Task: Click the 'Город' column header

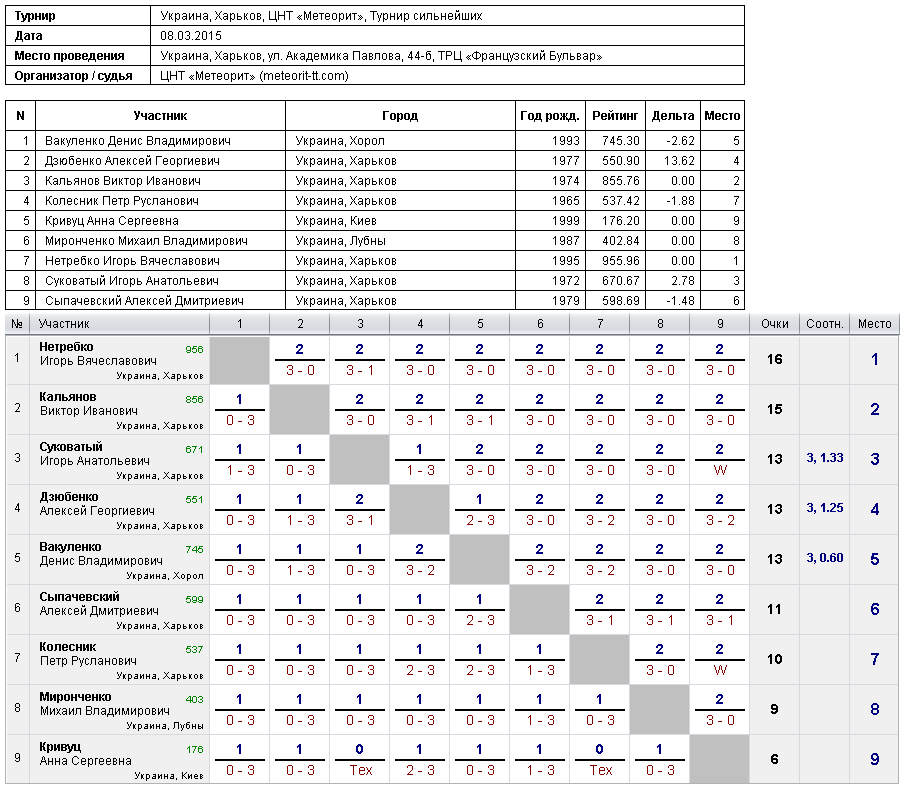Action: click(400, 116)
